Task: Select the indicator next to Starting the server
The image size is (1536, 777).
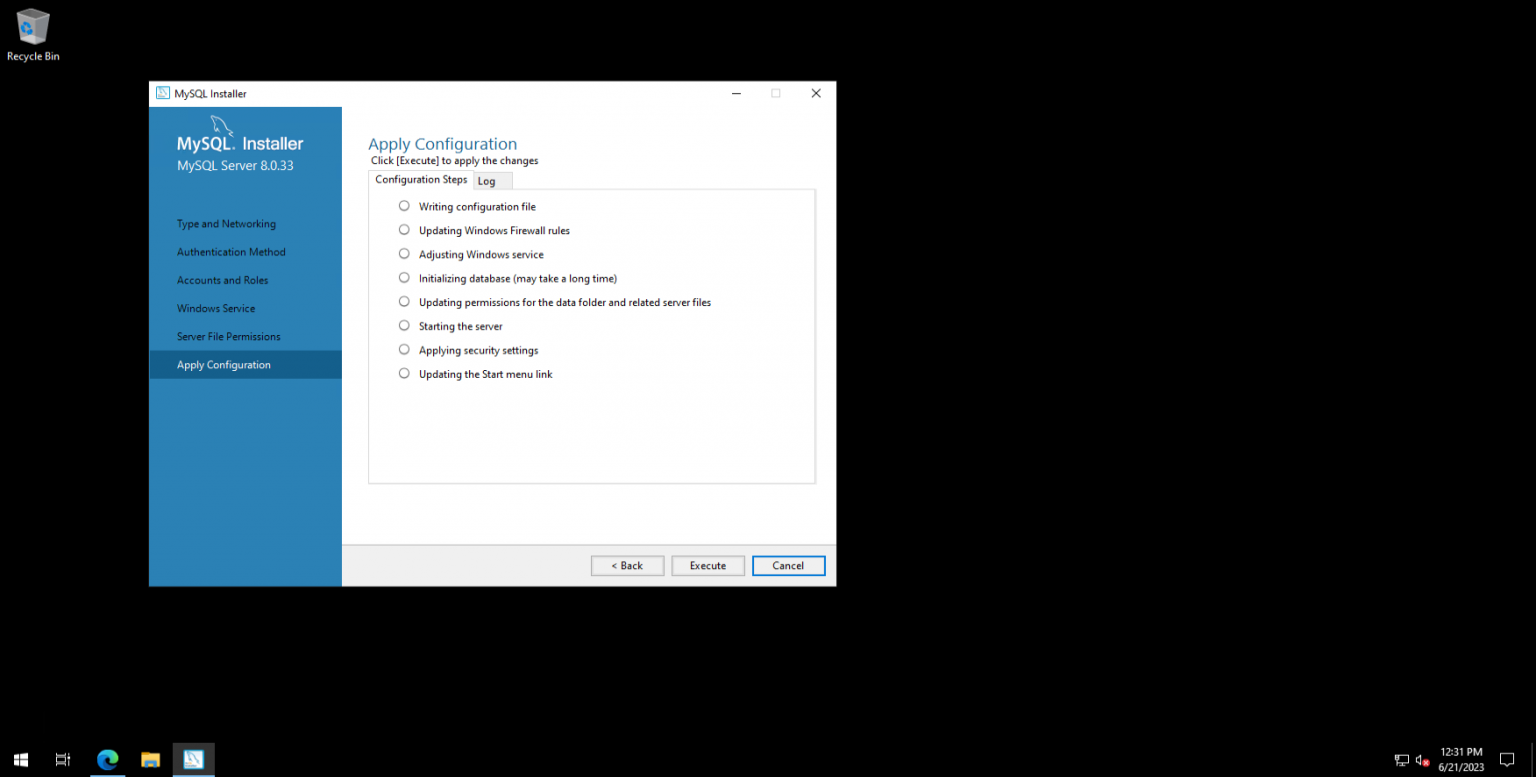Action: coord(404,325)
